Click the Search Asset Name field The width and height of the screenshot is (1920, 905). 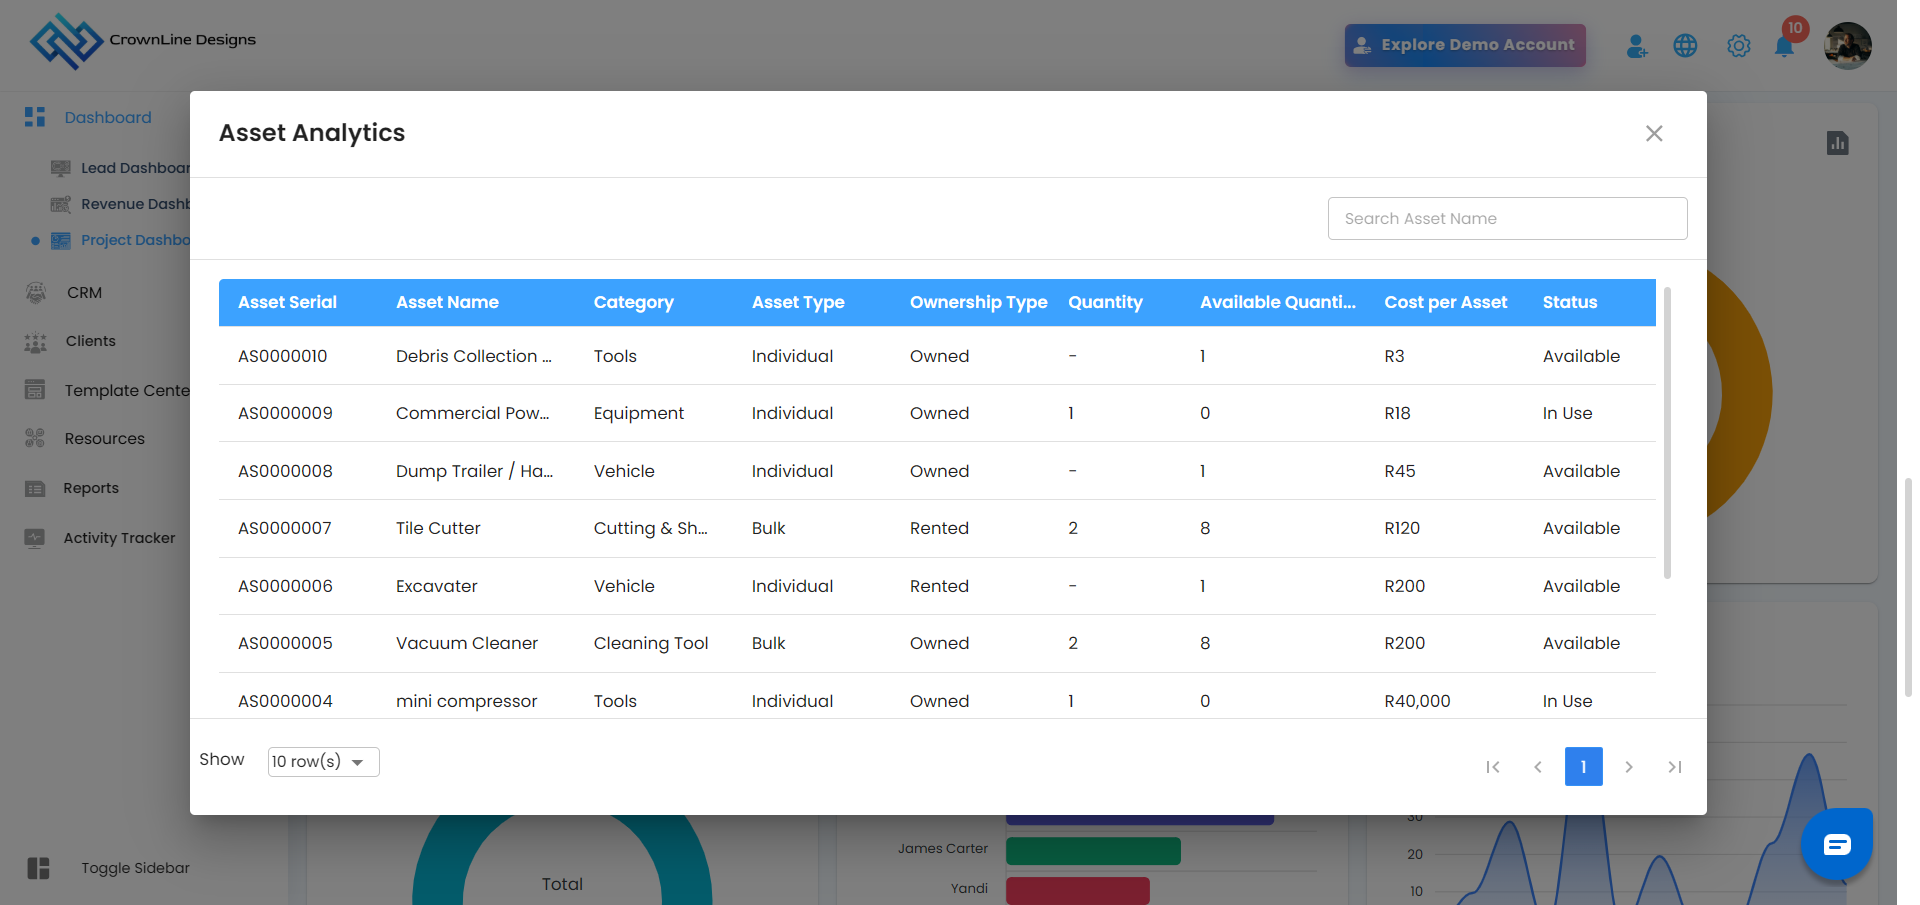click(x=1507, y=218)
